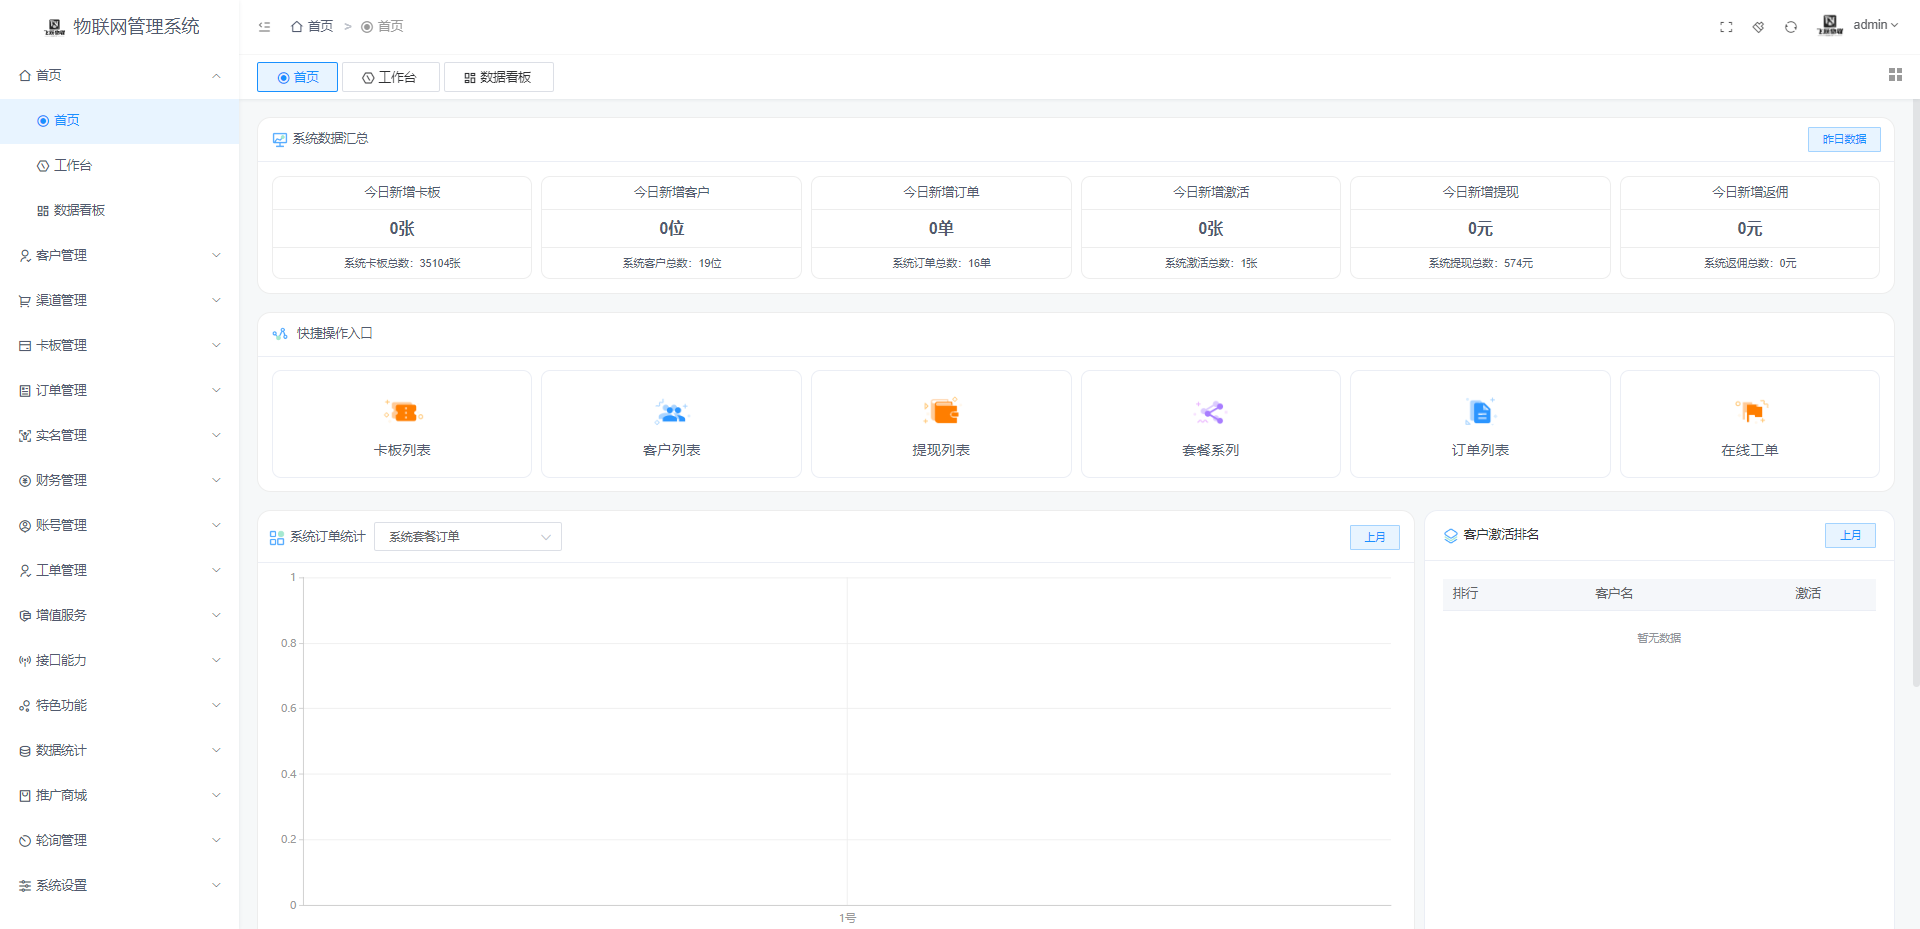Click the 实名管理 scan icon
Viewport: 1920px width, 929px height.
pos(25,436)
